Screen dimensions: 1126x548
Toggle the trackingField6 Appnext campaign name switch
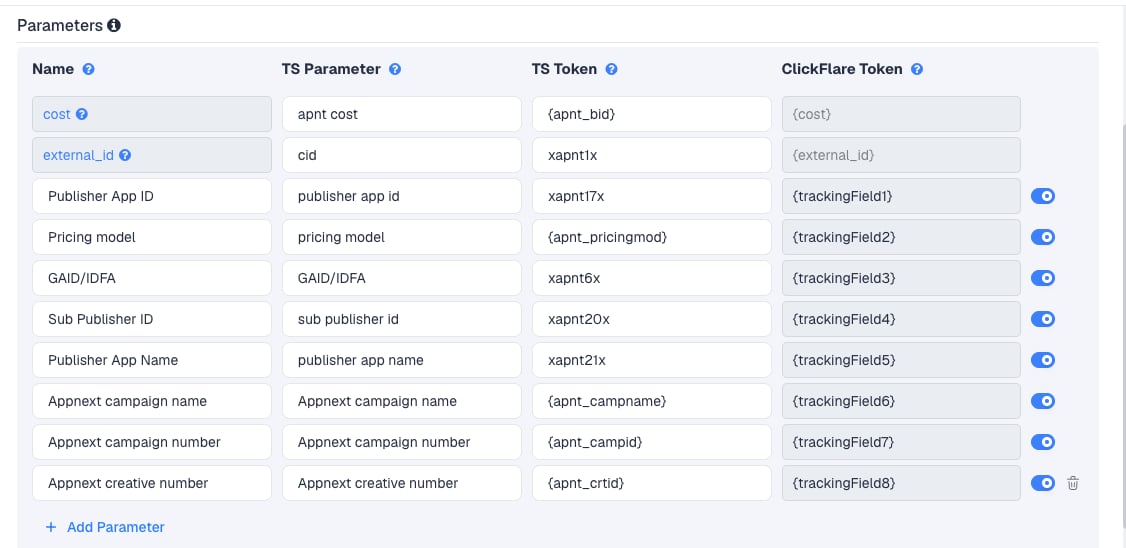pyautogui.click(x=1043, y=401)
